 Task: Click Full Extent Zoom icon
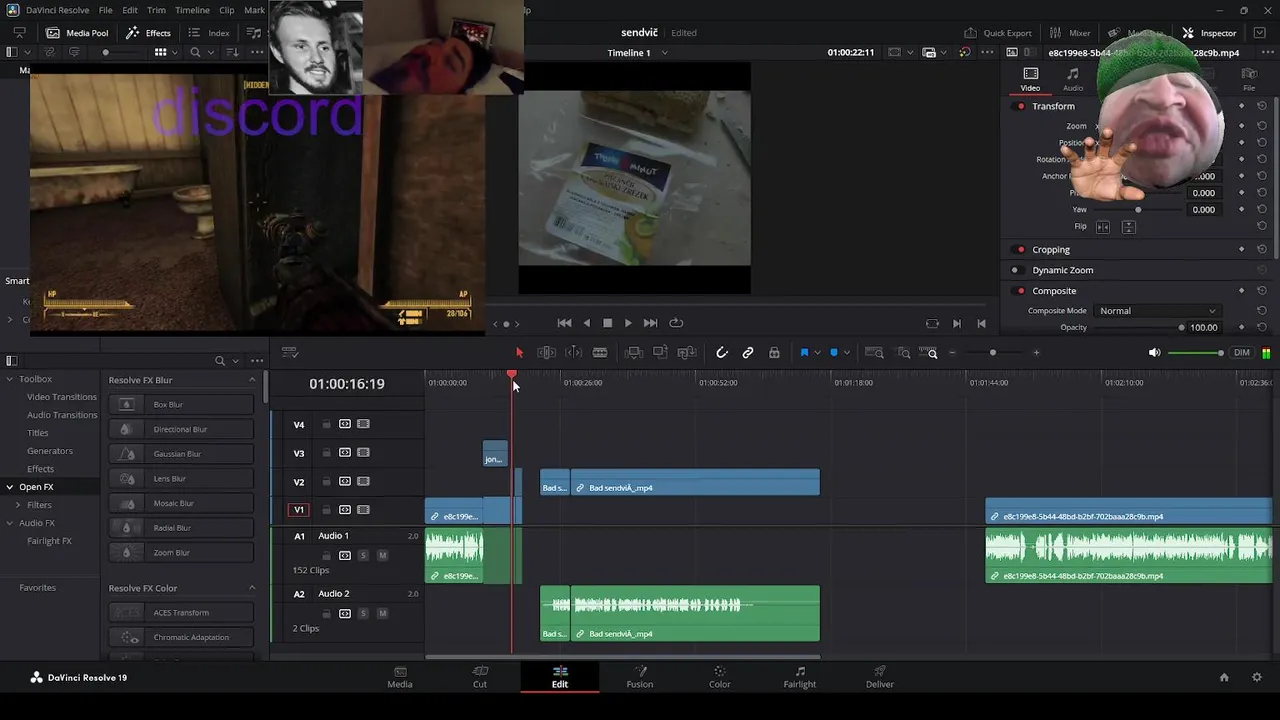pos(874,352)
